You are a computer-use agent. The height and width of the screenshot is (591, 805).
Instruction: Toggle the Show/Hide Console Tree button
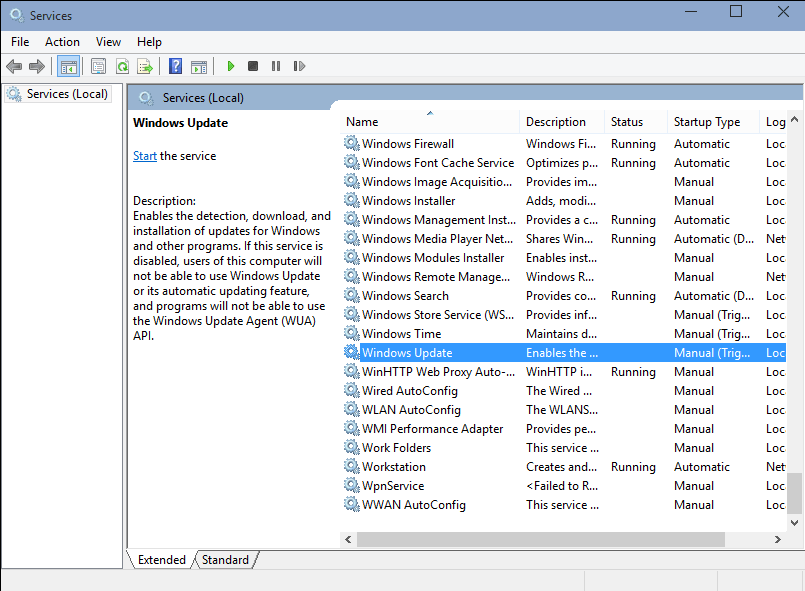click(x=68, y=66)
